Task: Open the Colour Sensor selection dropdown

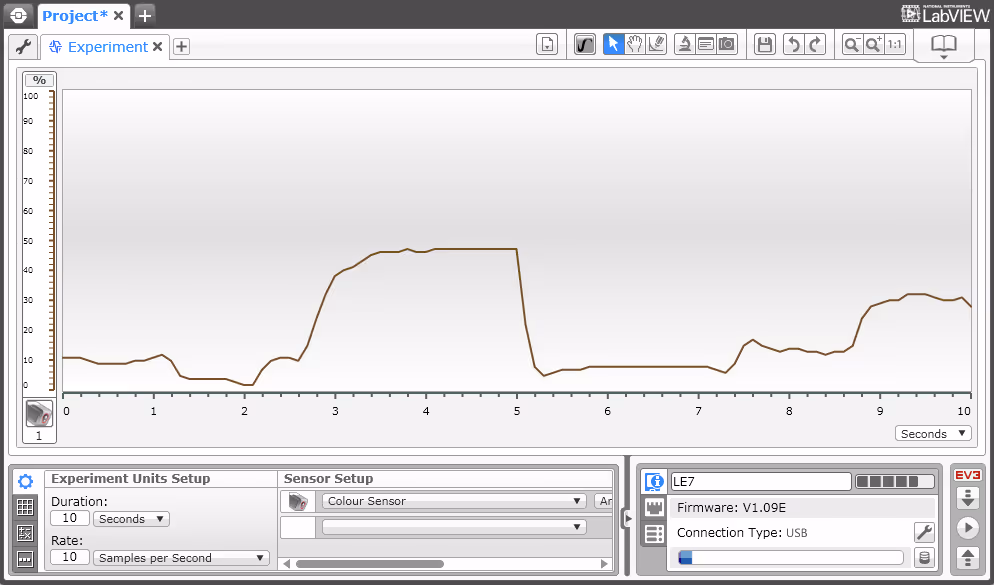Action: [x=454, y=501]
